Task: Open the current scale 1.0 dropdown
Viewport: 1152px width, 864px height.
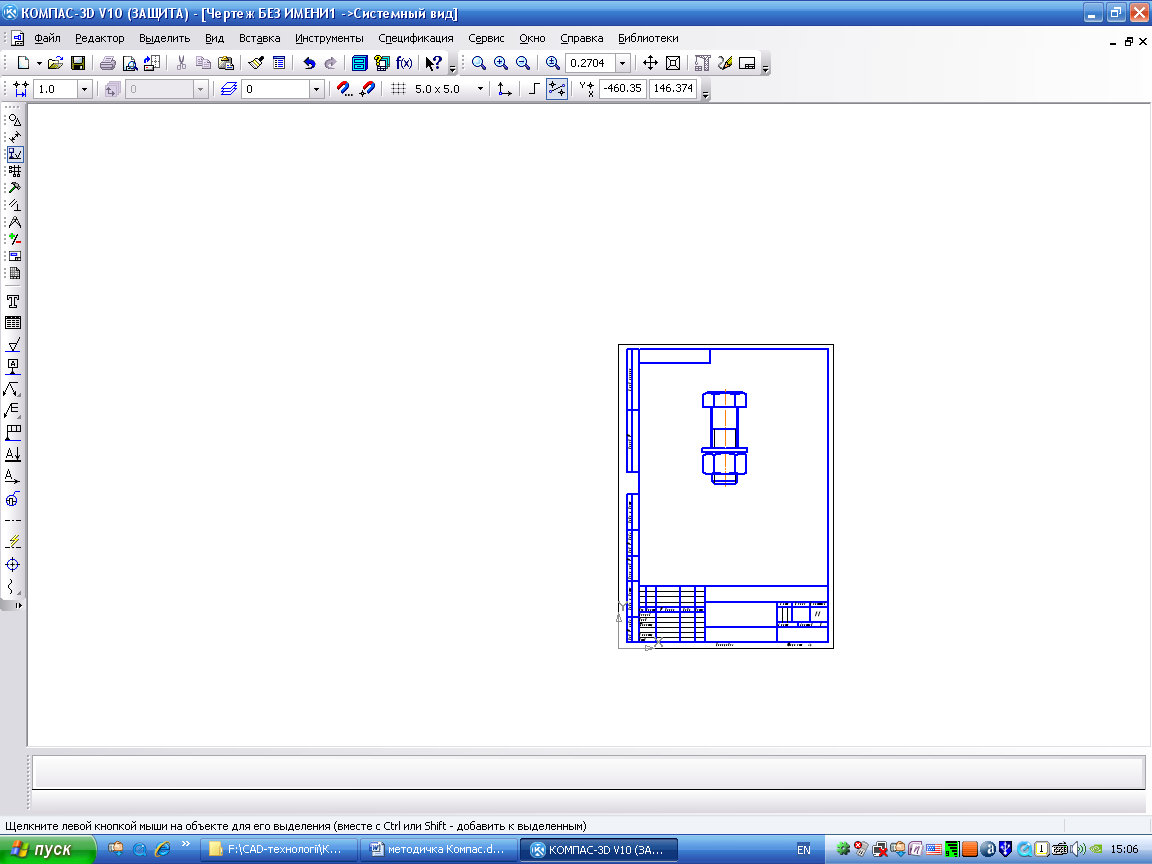Action: [x=84, y=89]
